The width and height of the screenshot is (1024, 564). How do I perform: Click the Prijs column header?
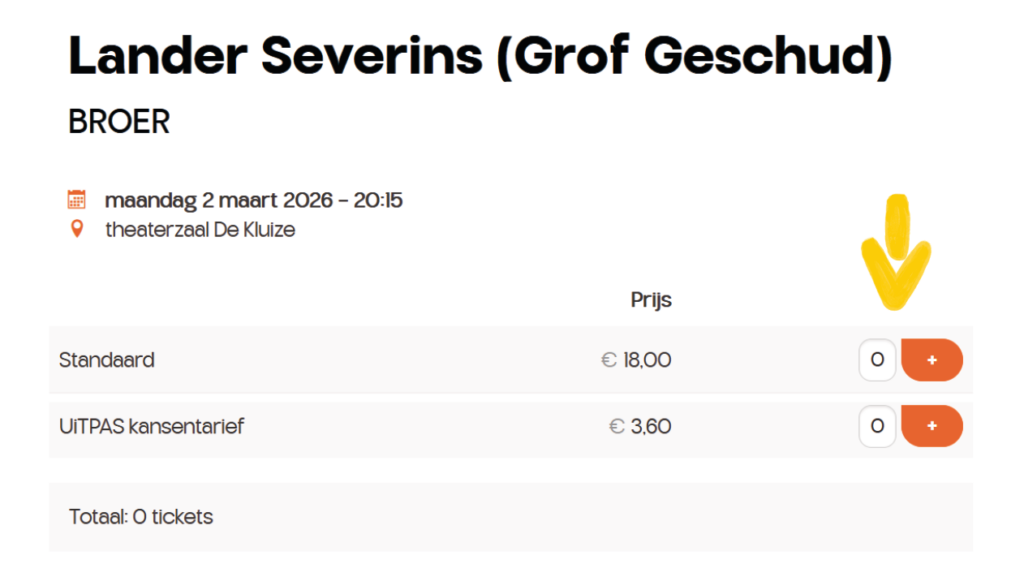point(651,300)
